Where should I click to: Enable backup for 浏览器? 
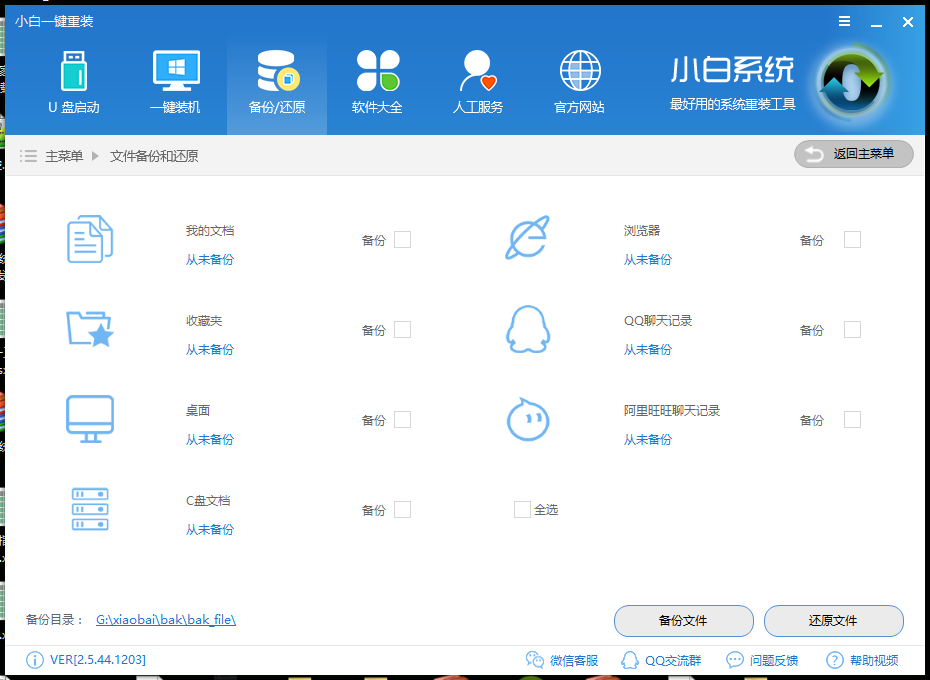coord(851,239)
